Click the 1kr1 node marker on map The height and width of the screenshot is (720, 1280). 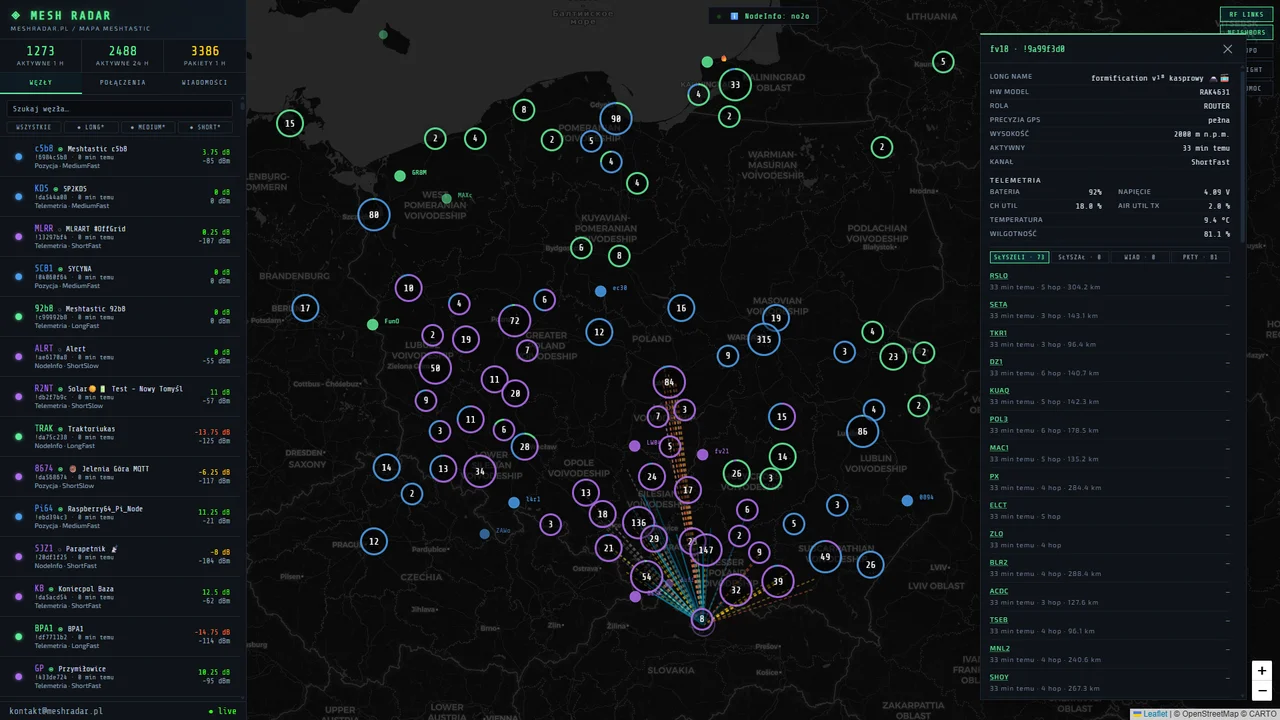pyautogui.click(x=514, y=502)
